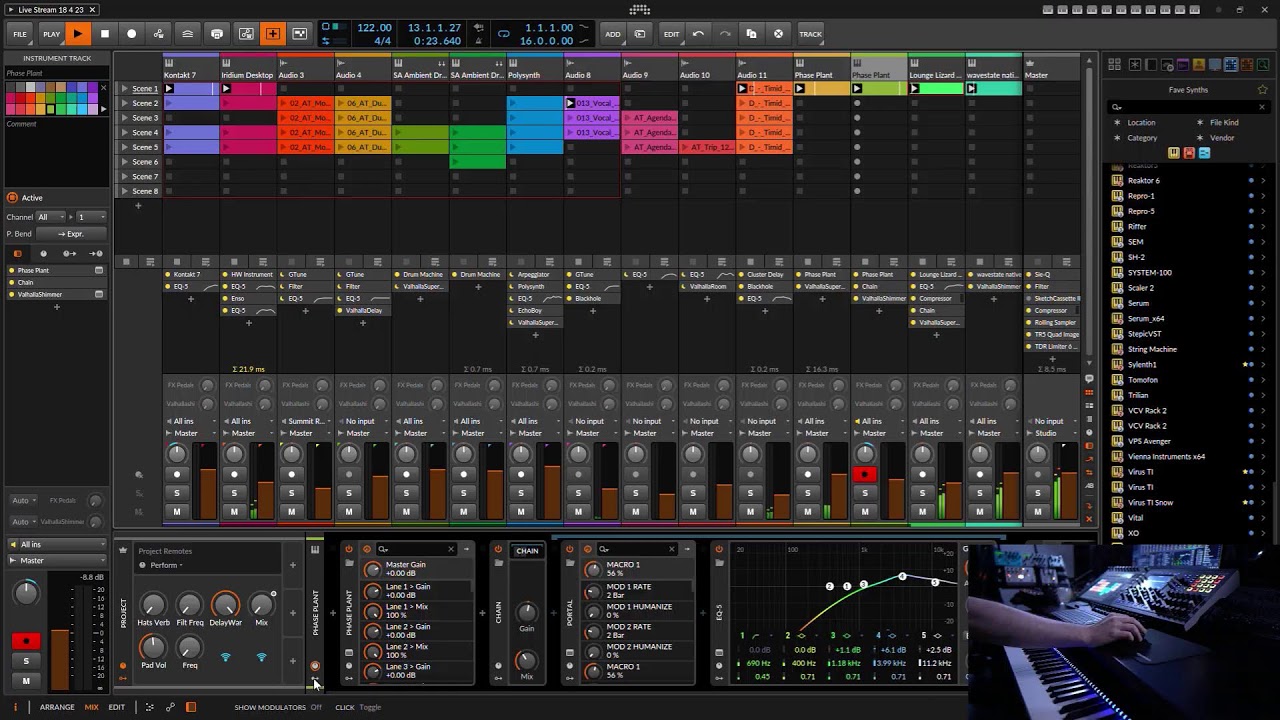Screen dimensions: 1280x720
Task: Click the red record arm button in inspector
Action: 26,641
